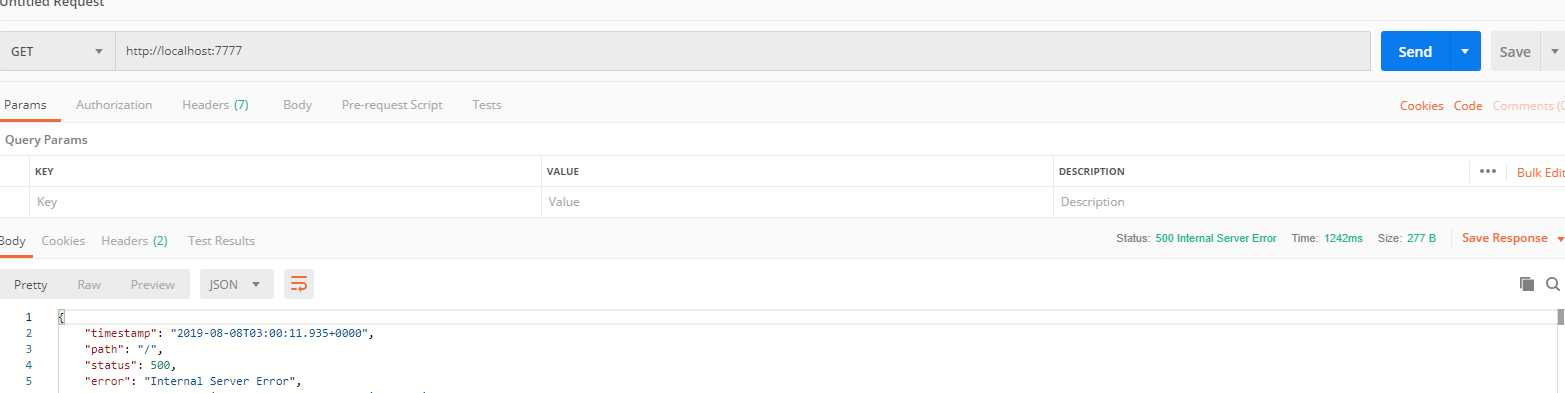Open the request Headers (7) tab
Screen dimensions: 1565x393
click(x=215, y=105)
